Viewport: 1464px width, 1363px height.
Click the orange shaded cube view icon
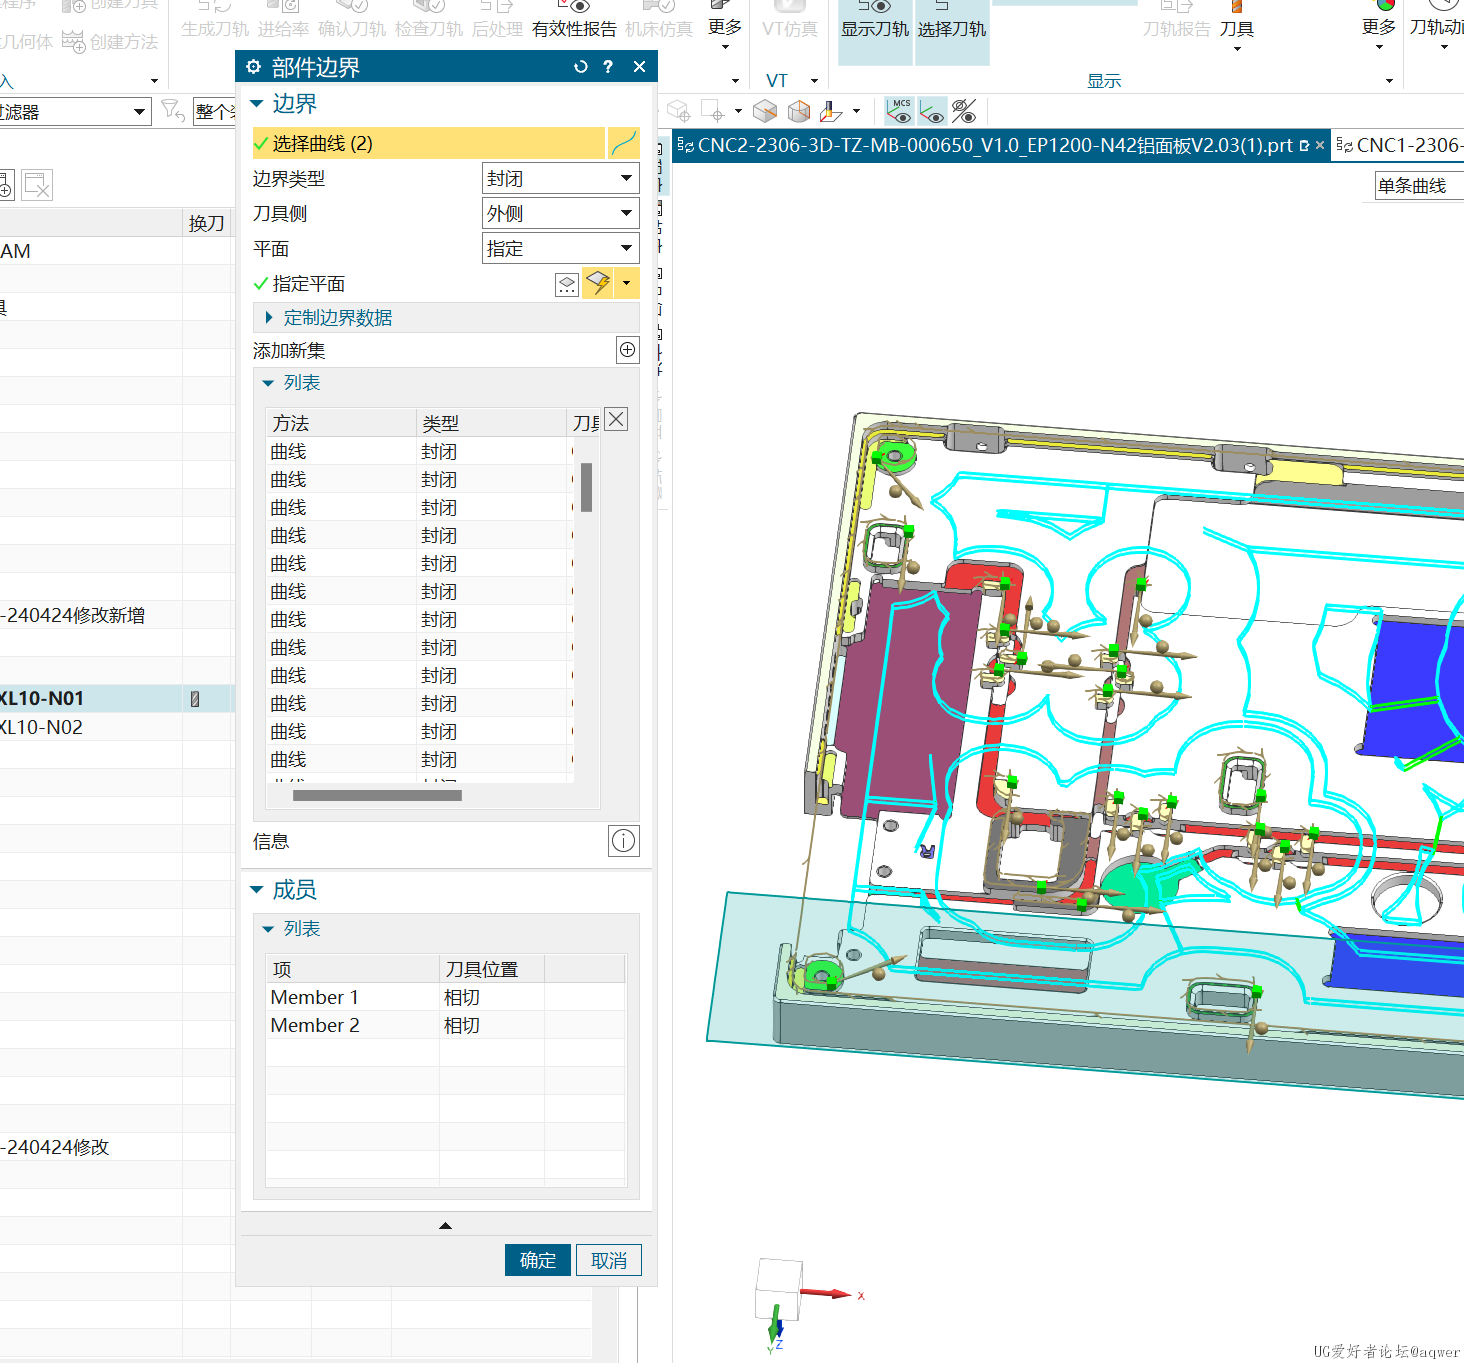pyautogui.click(x=799, y=110)
